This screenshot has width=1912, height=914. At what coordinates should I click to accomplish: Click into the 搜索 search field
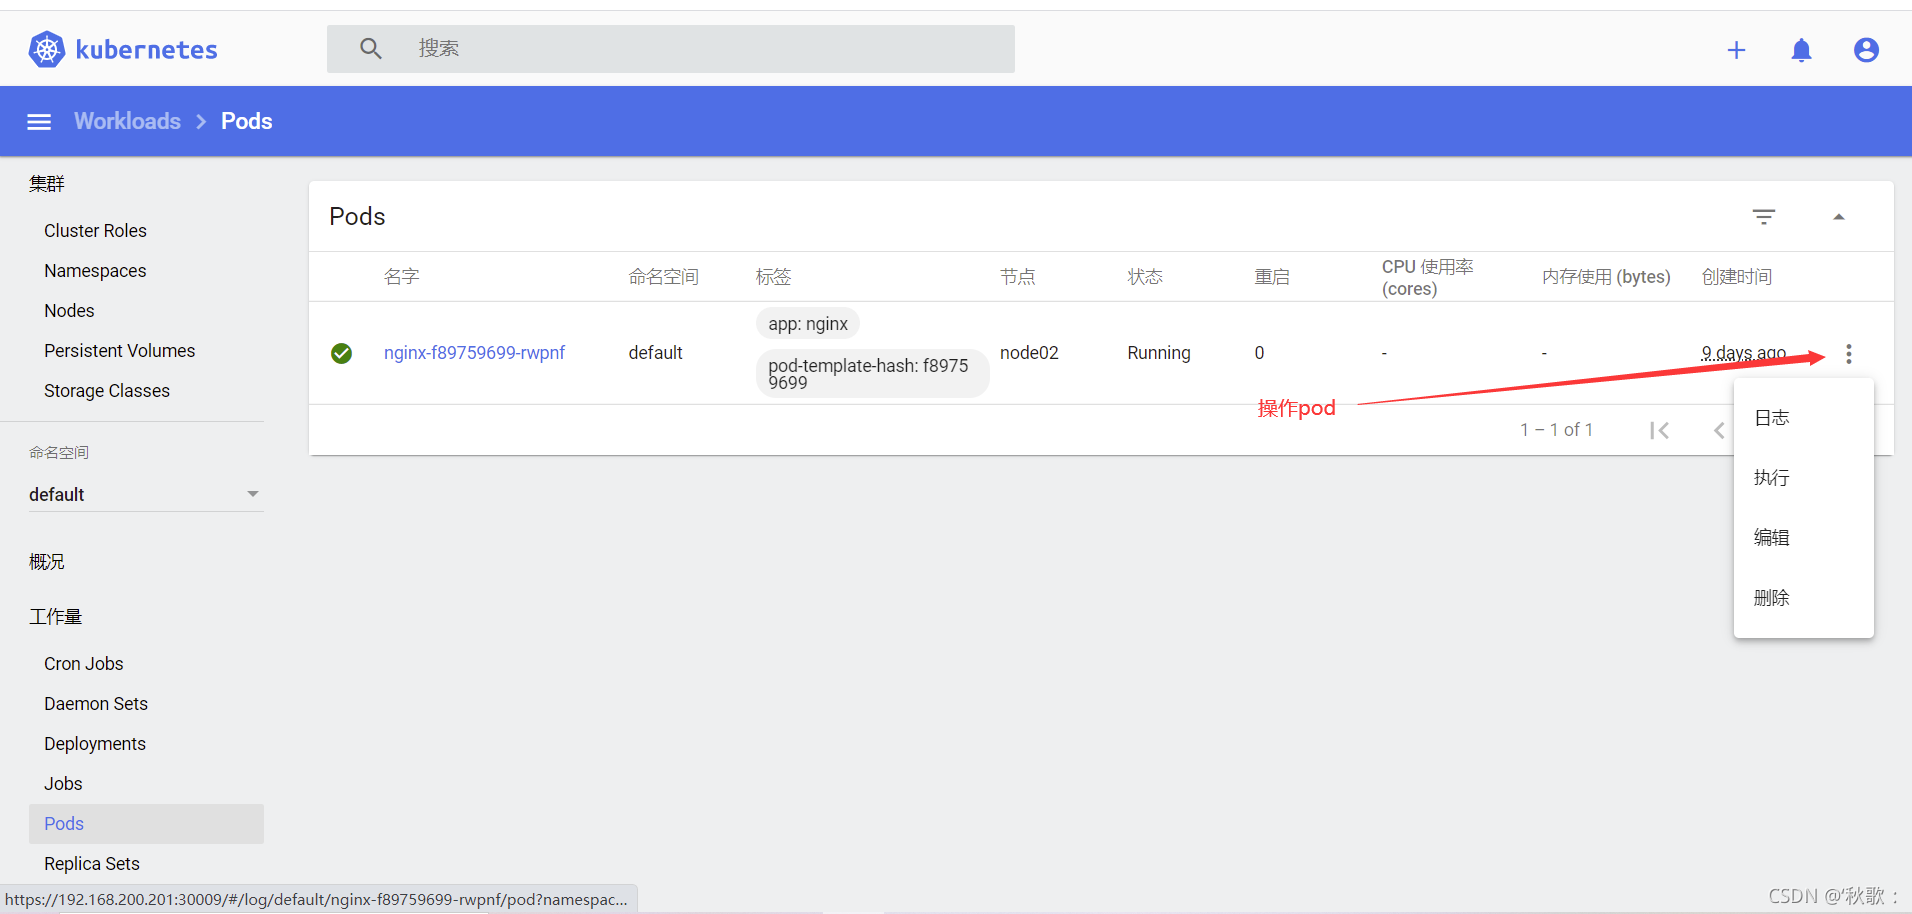click(x=670, y=48)
